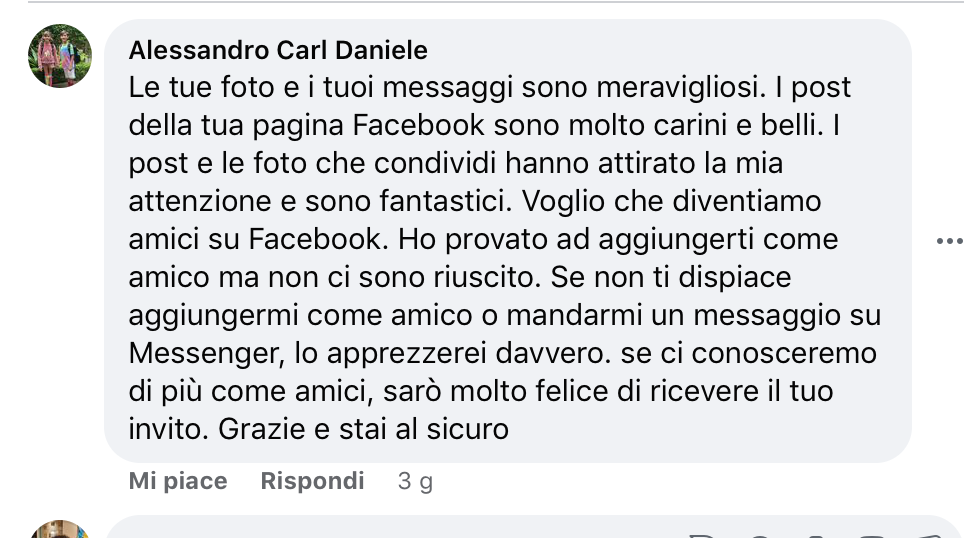Add a GIF via the comment box icon

[872, 536]
